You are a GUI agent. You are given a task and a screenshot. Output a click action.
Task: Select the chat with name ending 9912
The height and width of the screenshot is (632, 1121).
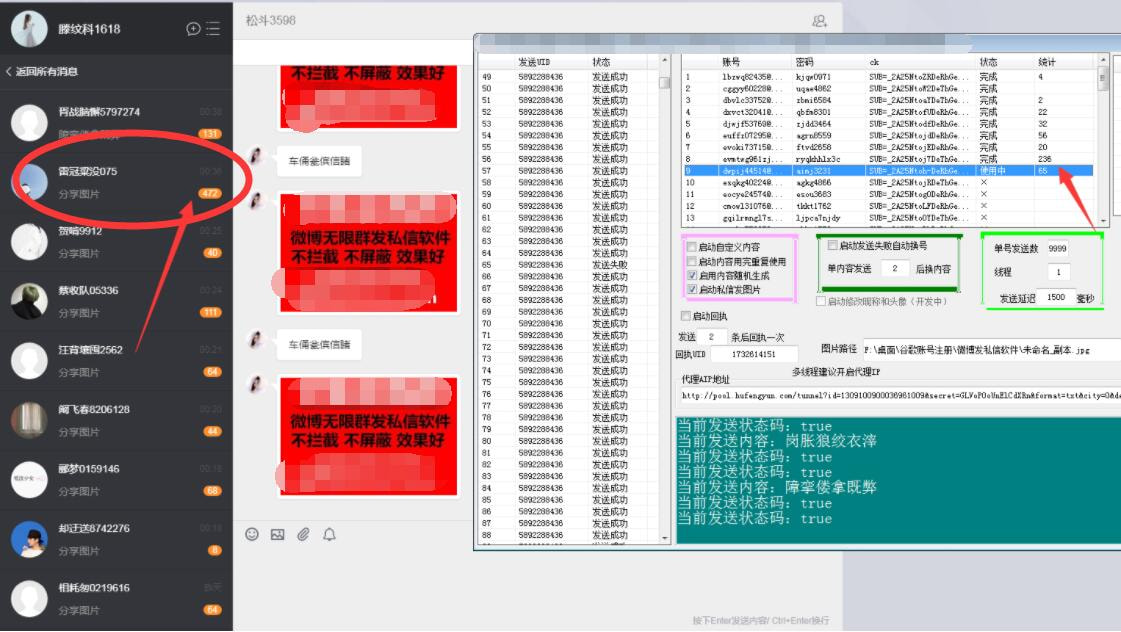(117, 242)
